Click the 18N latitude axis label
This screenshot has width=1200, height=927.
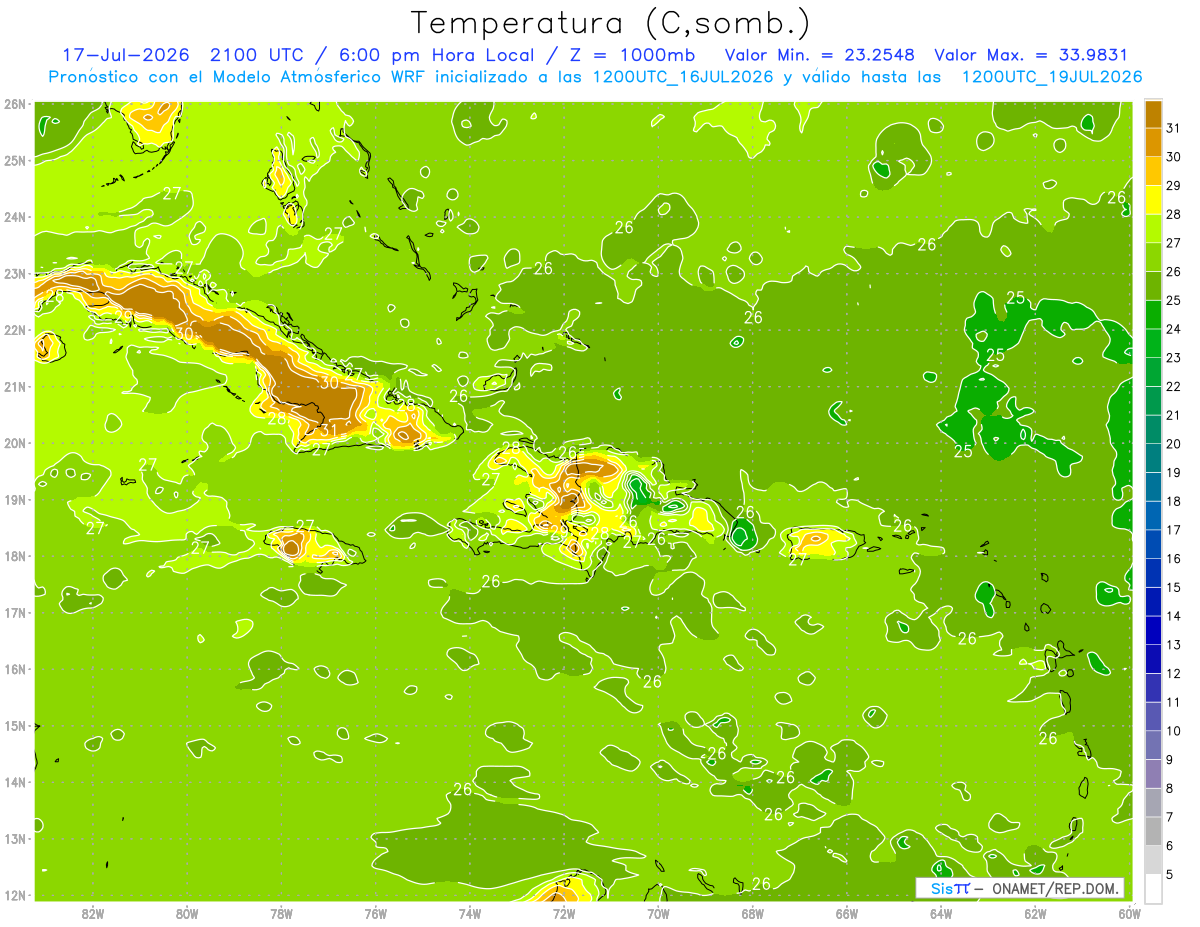[x=15, y=556]
